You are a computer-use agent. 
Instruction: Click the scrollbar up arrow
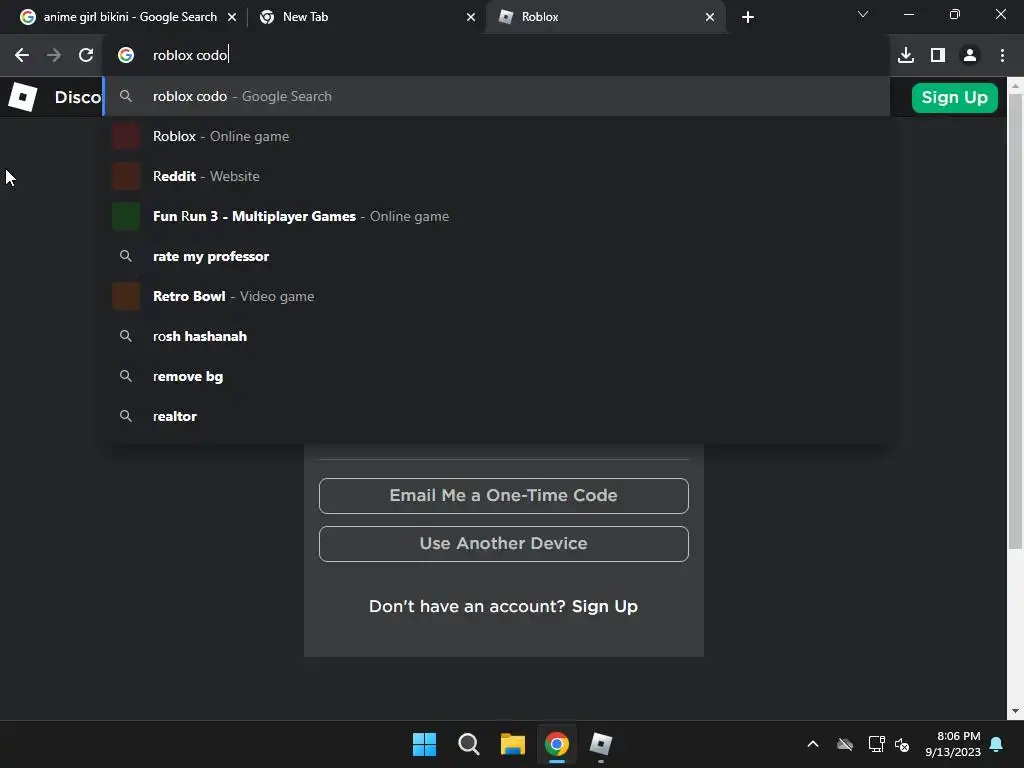[x=1015, y=85]
